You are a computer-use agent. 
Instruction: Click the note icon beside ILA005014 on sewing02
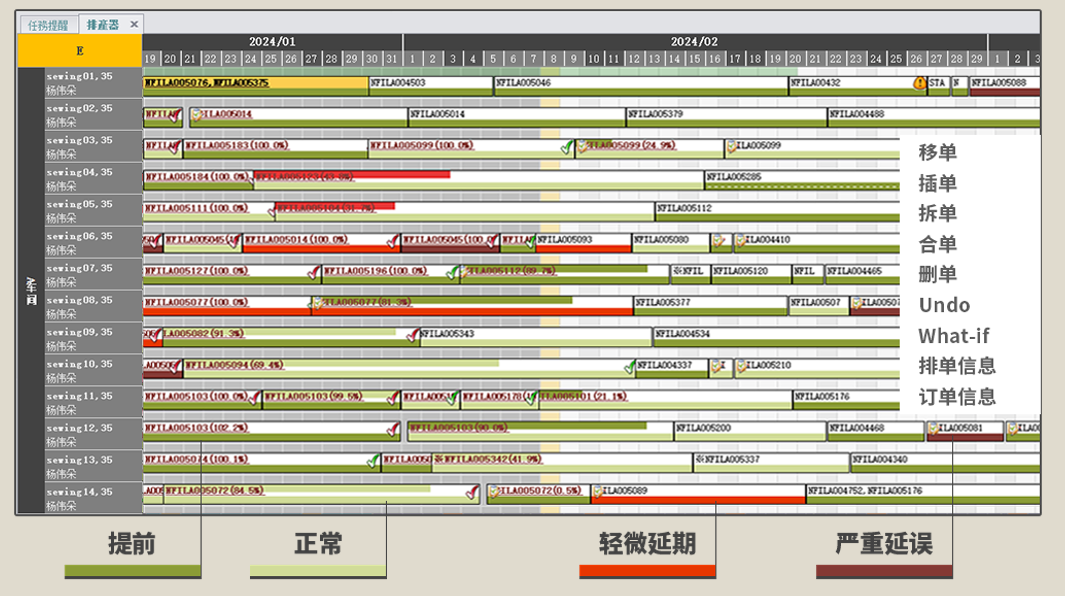(196, 115)
